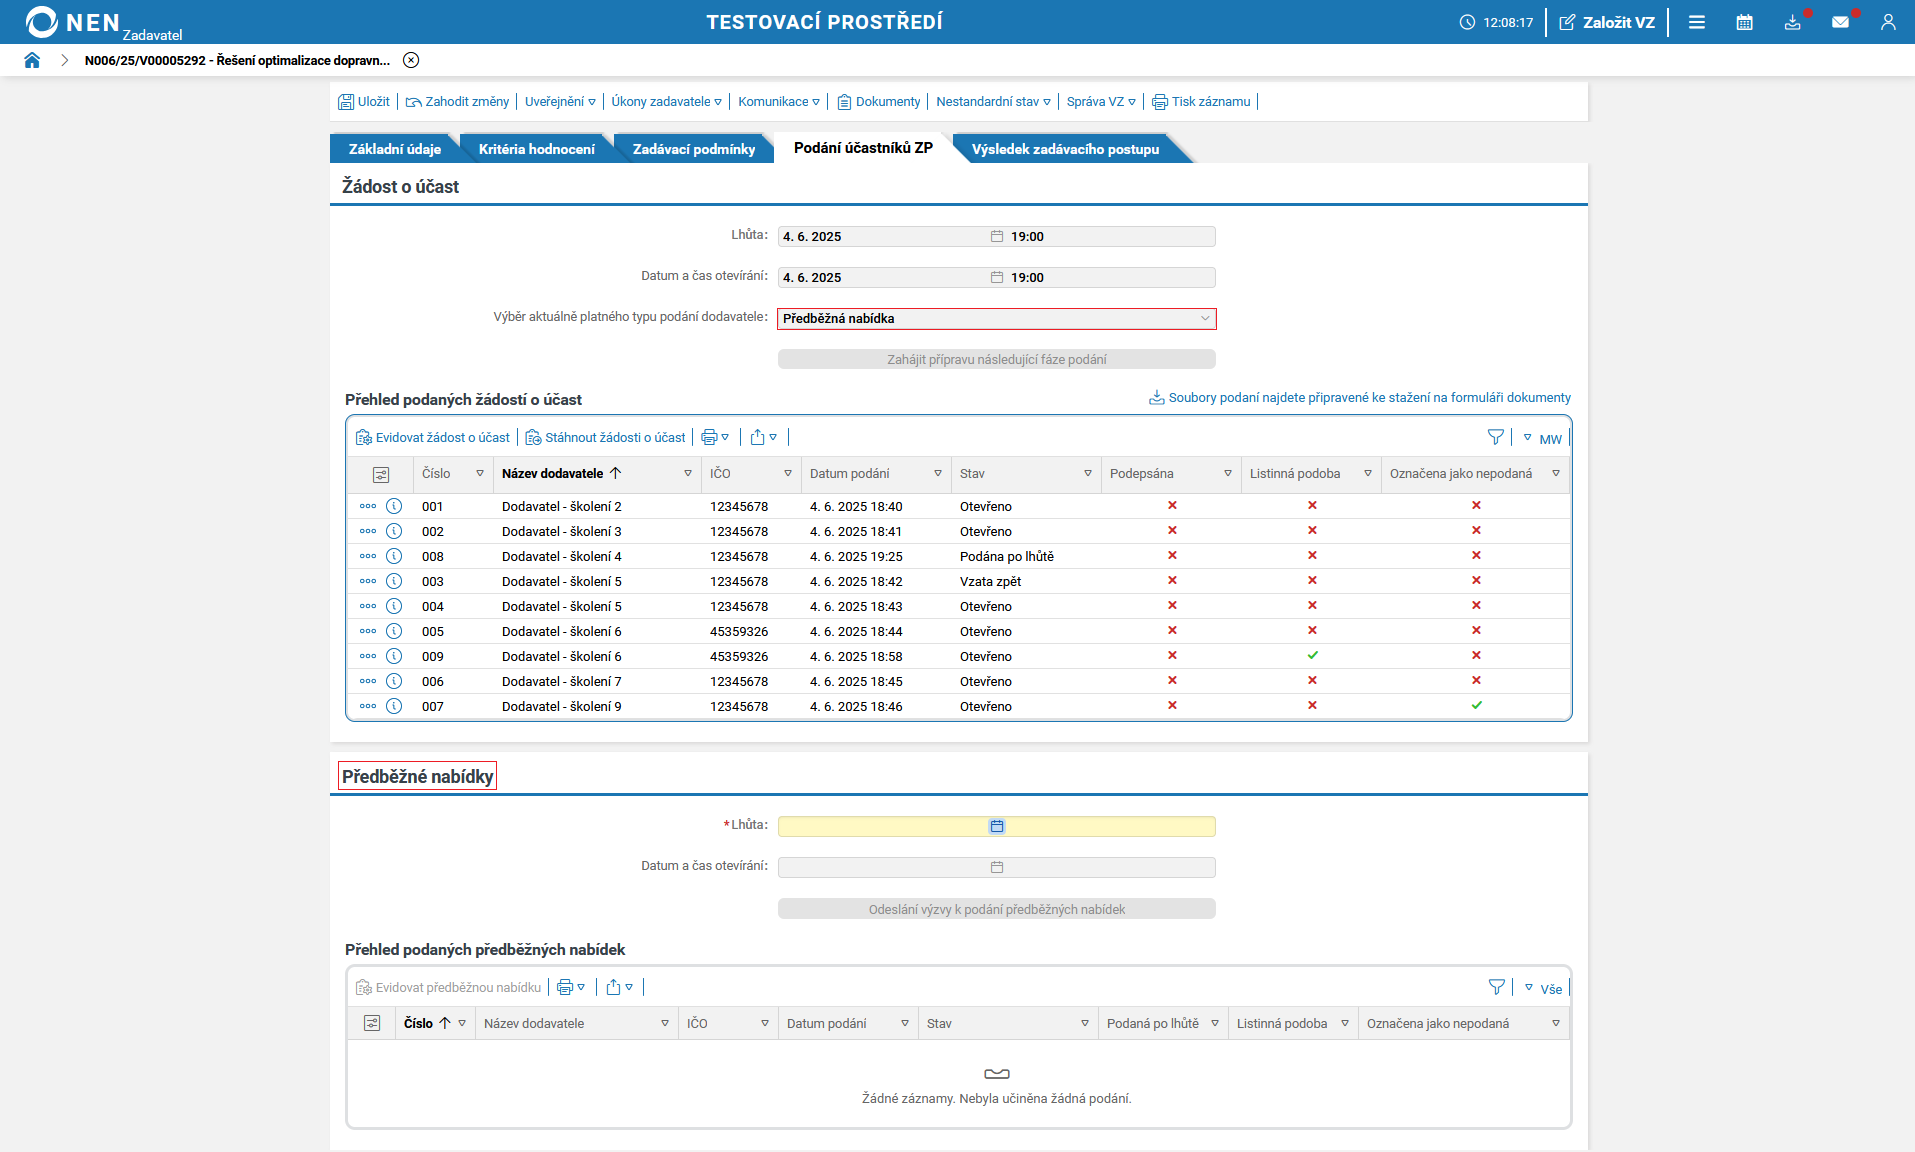This screenshot has height=1152, width=1915.
Task: Click Odeslání výzvy k podání předběžných nabídek
Action: (997, 910)
